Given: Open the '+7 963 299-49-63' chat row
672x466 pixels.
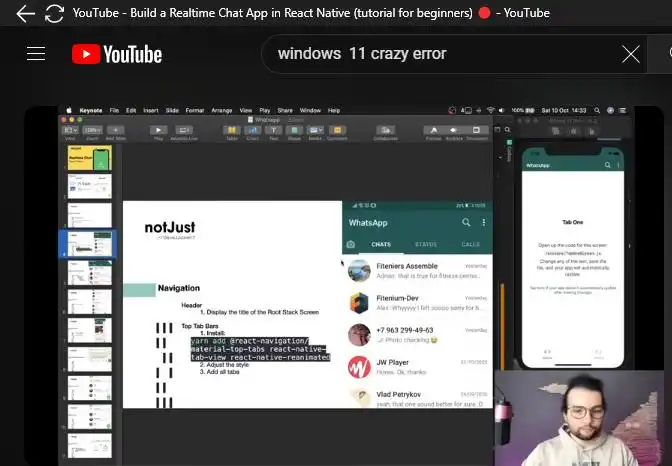Looking at the screenshot, I should (x=417, y=335).
